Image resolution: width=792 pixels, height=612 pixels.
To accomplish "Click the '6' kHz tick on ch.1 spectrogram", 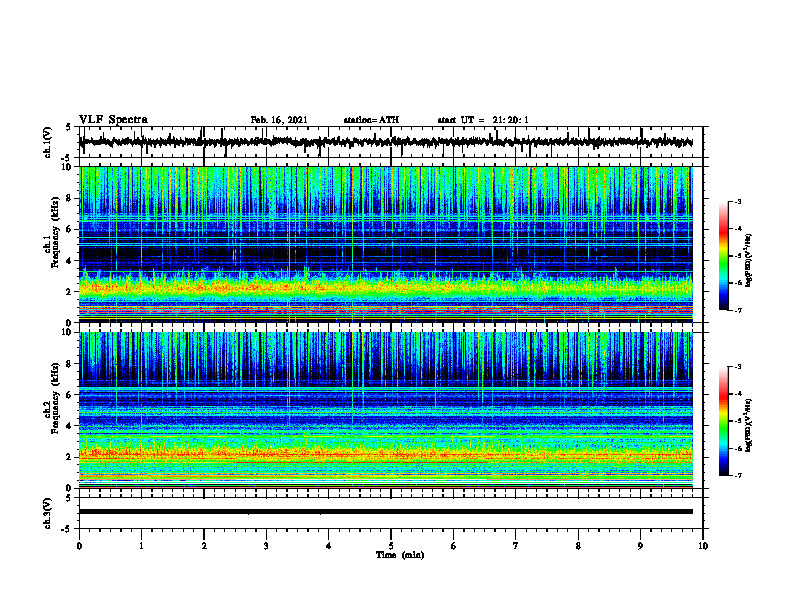I will 69,229.
